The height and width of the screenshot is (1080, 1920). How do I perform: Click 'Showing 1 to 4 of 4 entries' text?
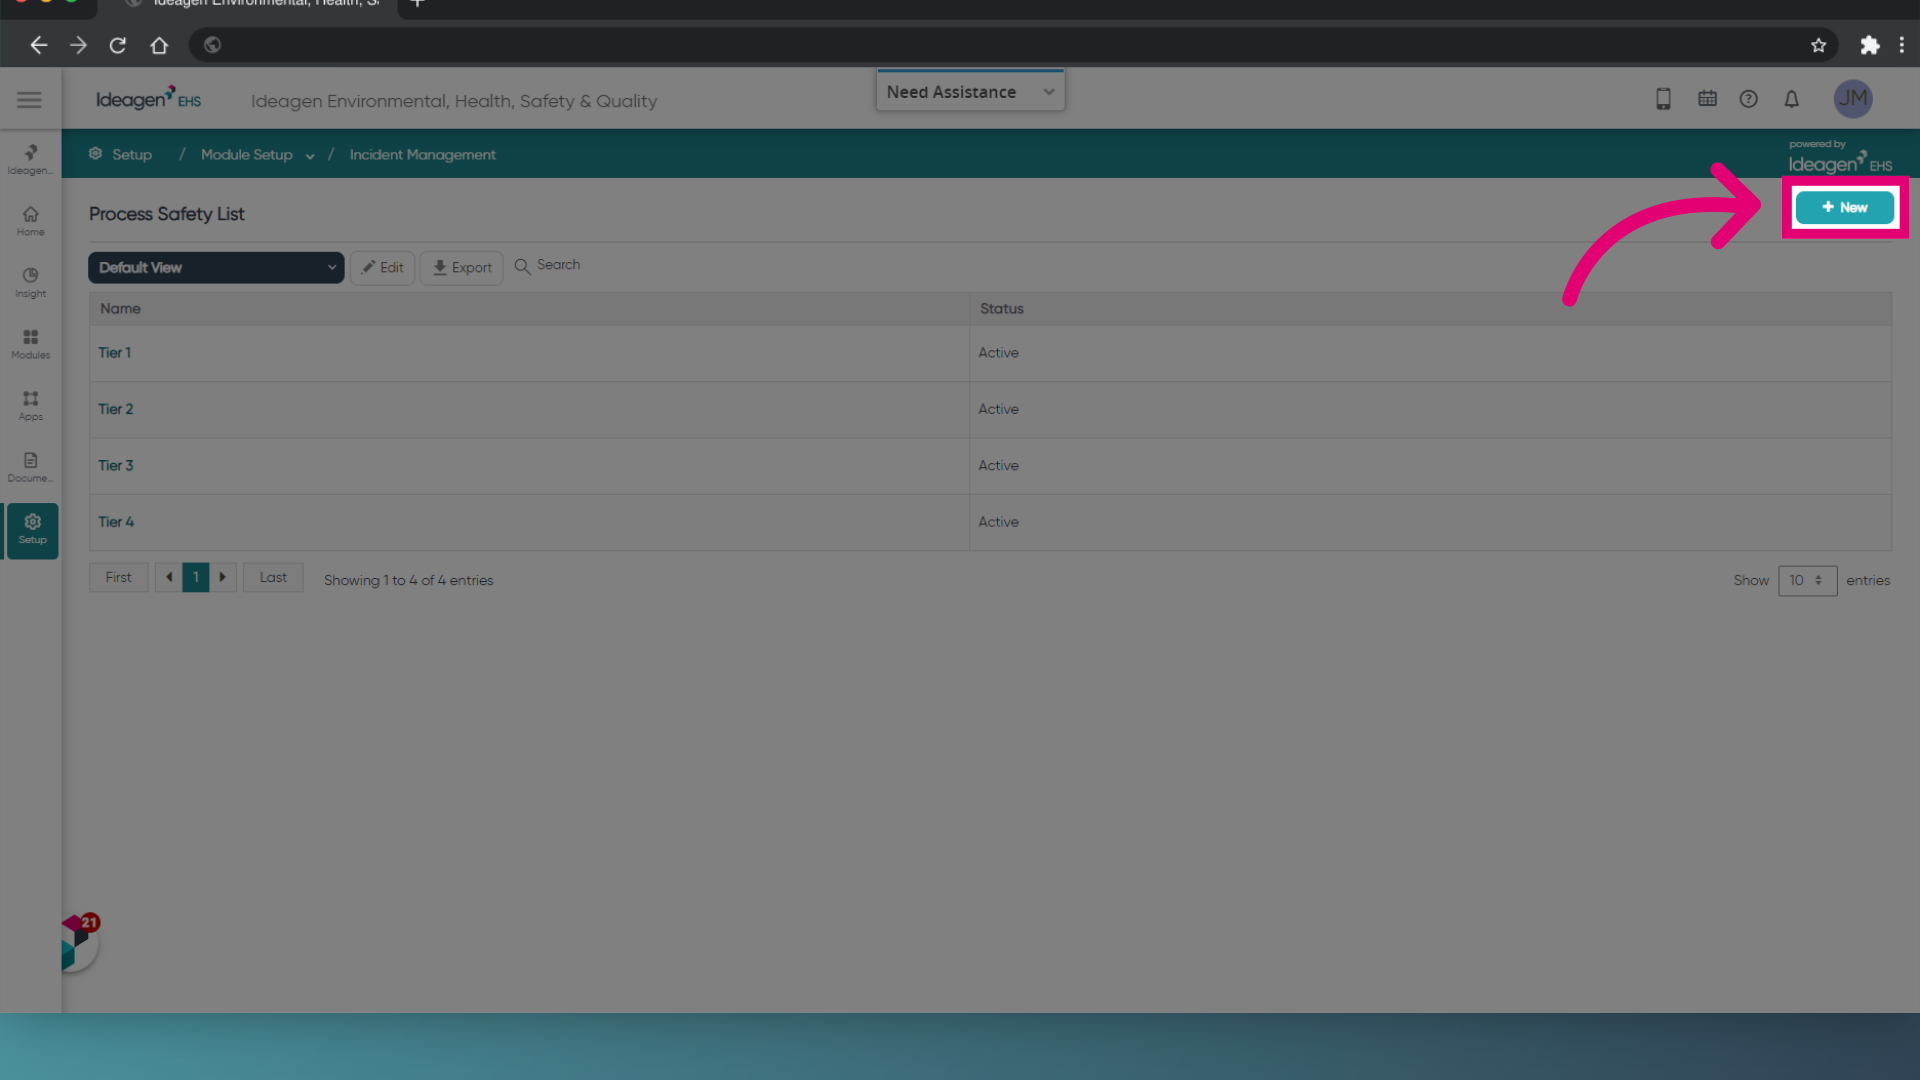408,580
